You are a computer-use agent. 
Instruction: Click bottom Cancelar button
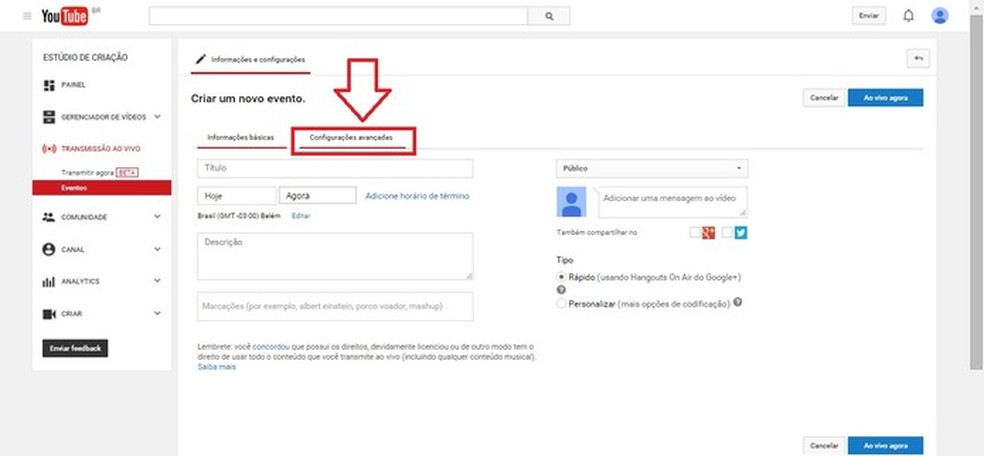pyautogui.click(x=824, y=445)
